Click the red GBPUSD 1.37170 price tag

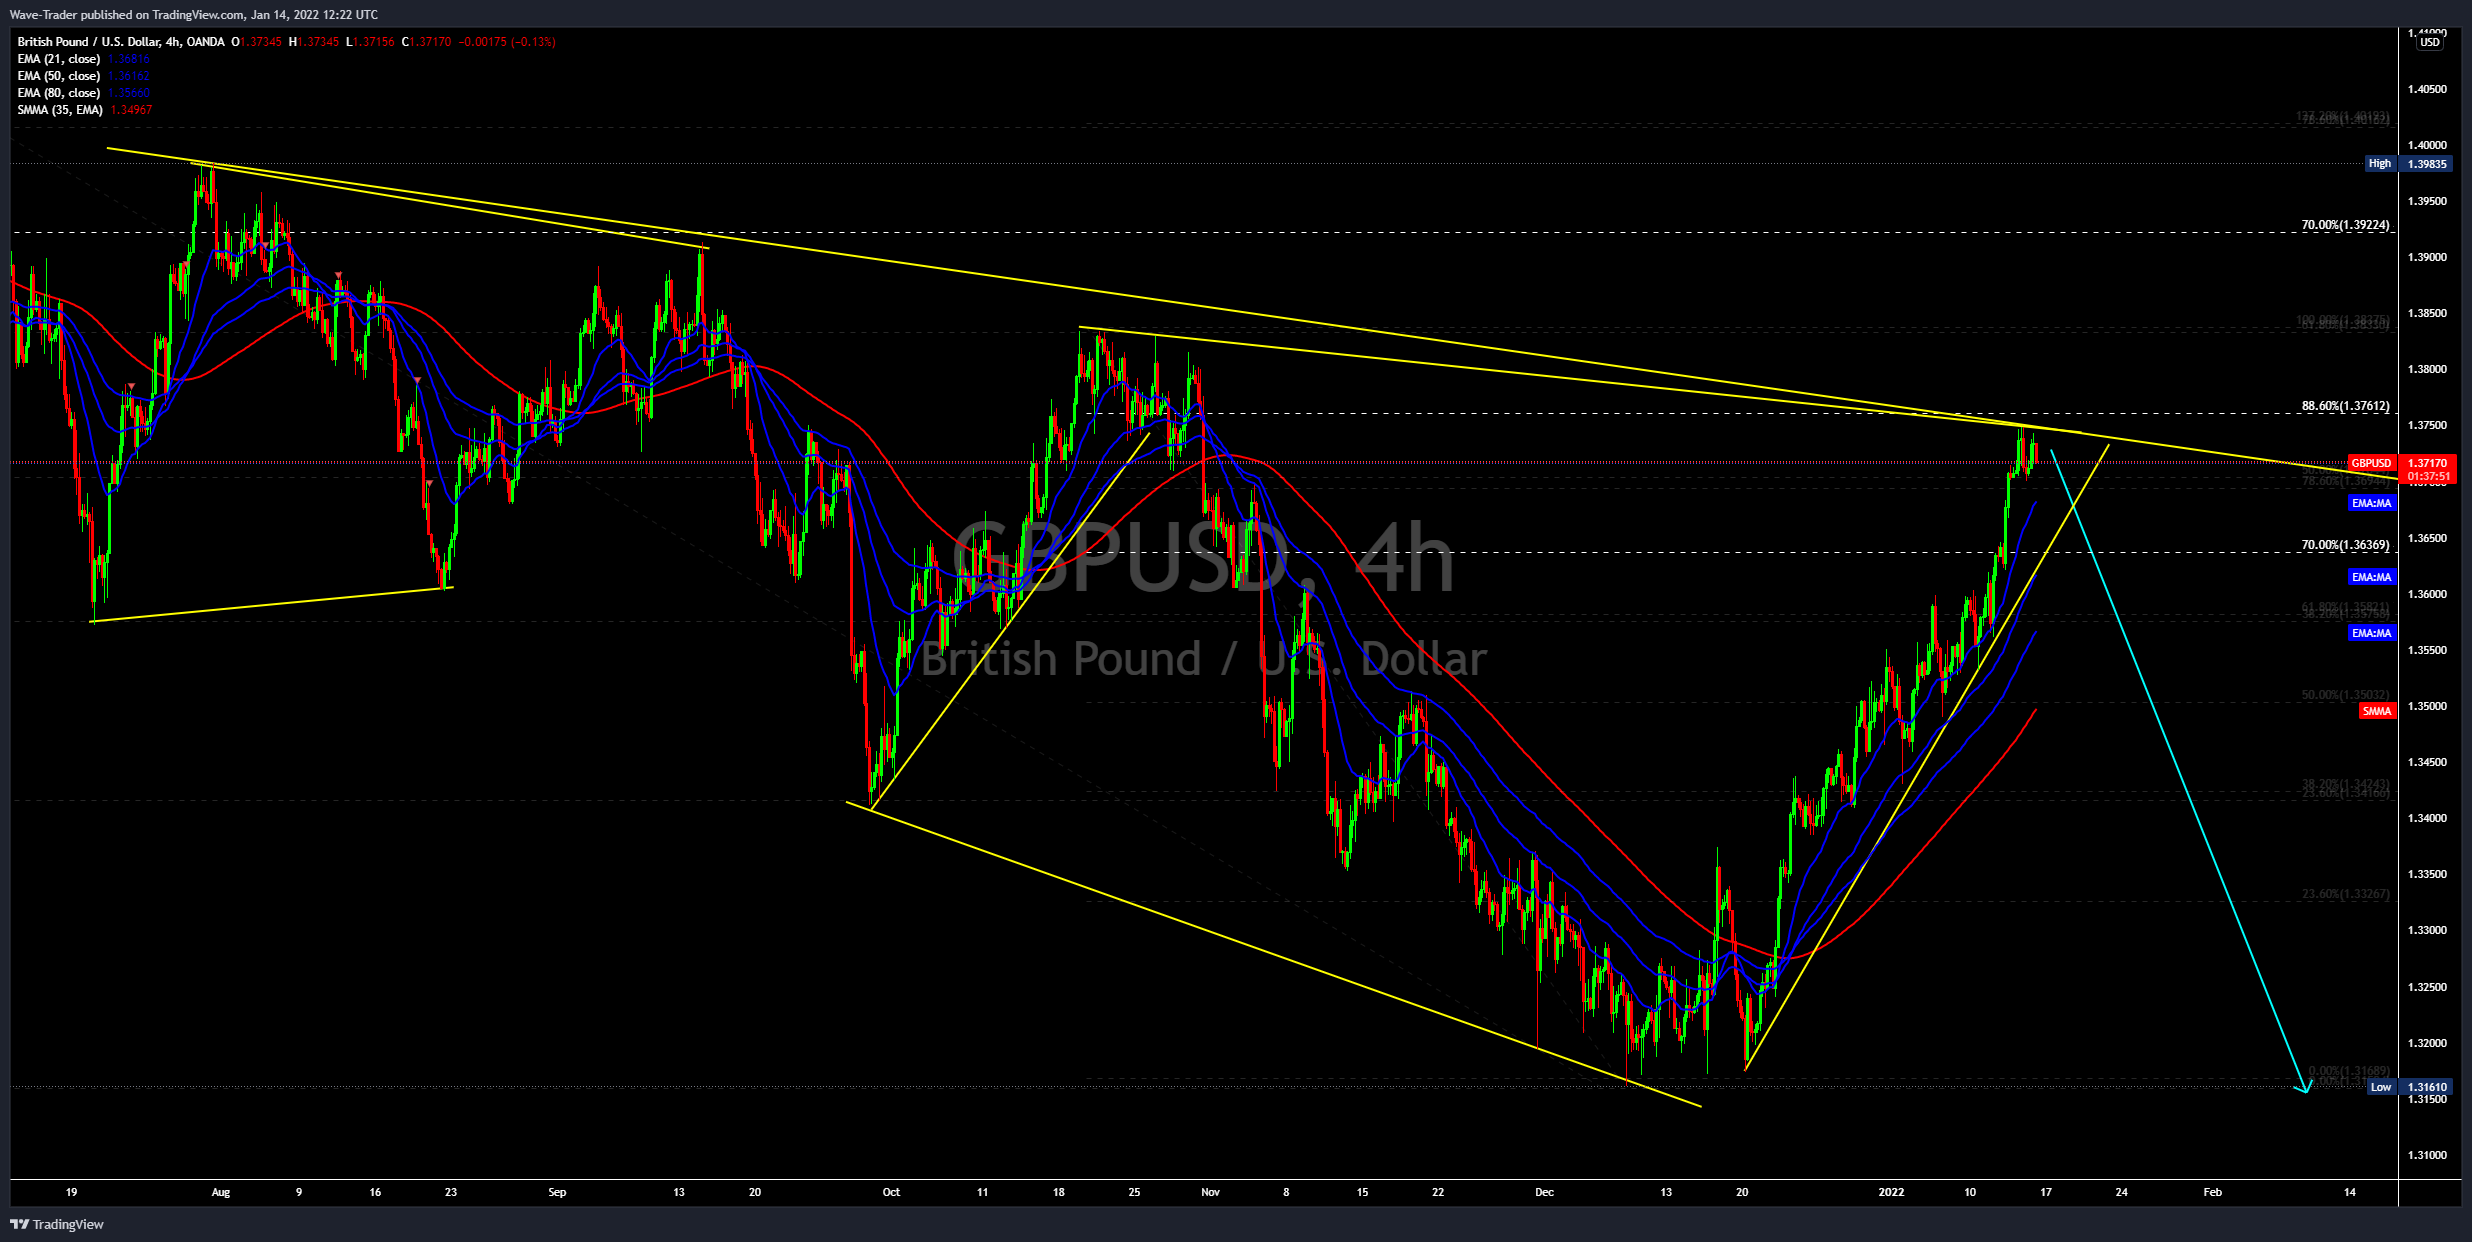2402,463
